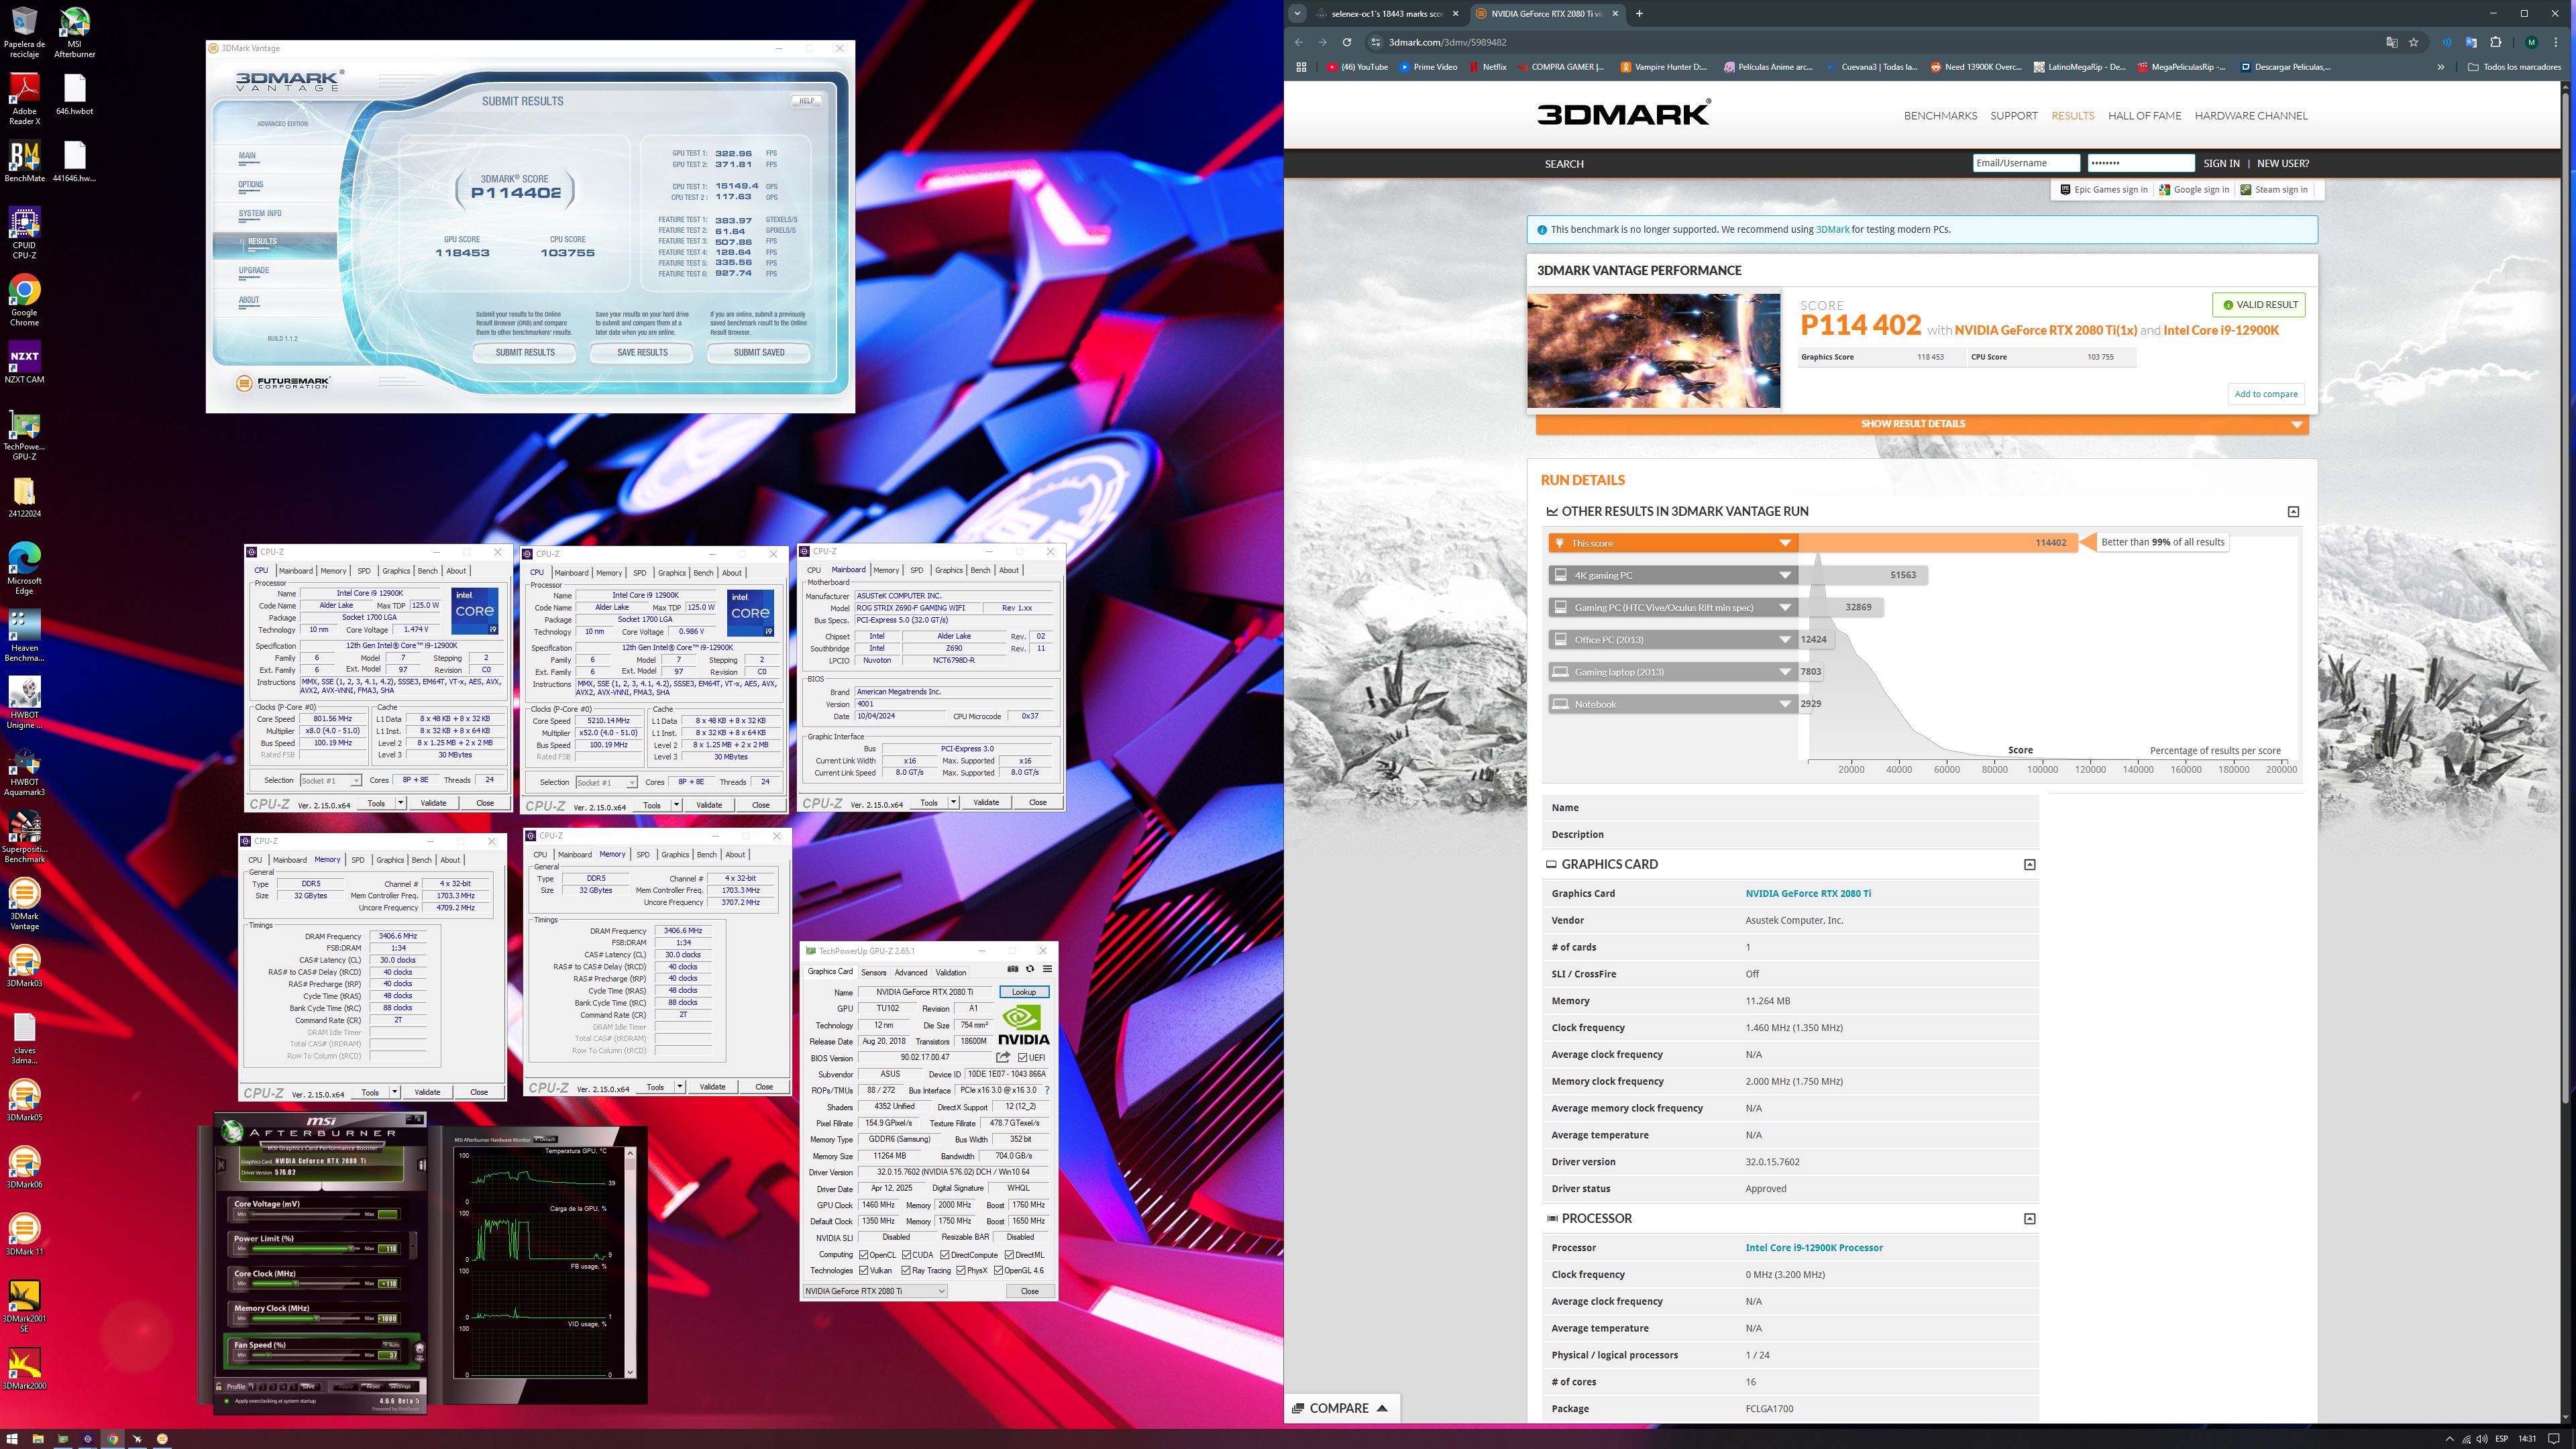
Task: Expand the Compare panel at page bottom
Action: pos(1340,1408)
